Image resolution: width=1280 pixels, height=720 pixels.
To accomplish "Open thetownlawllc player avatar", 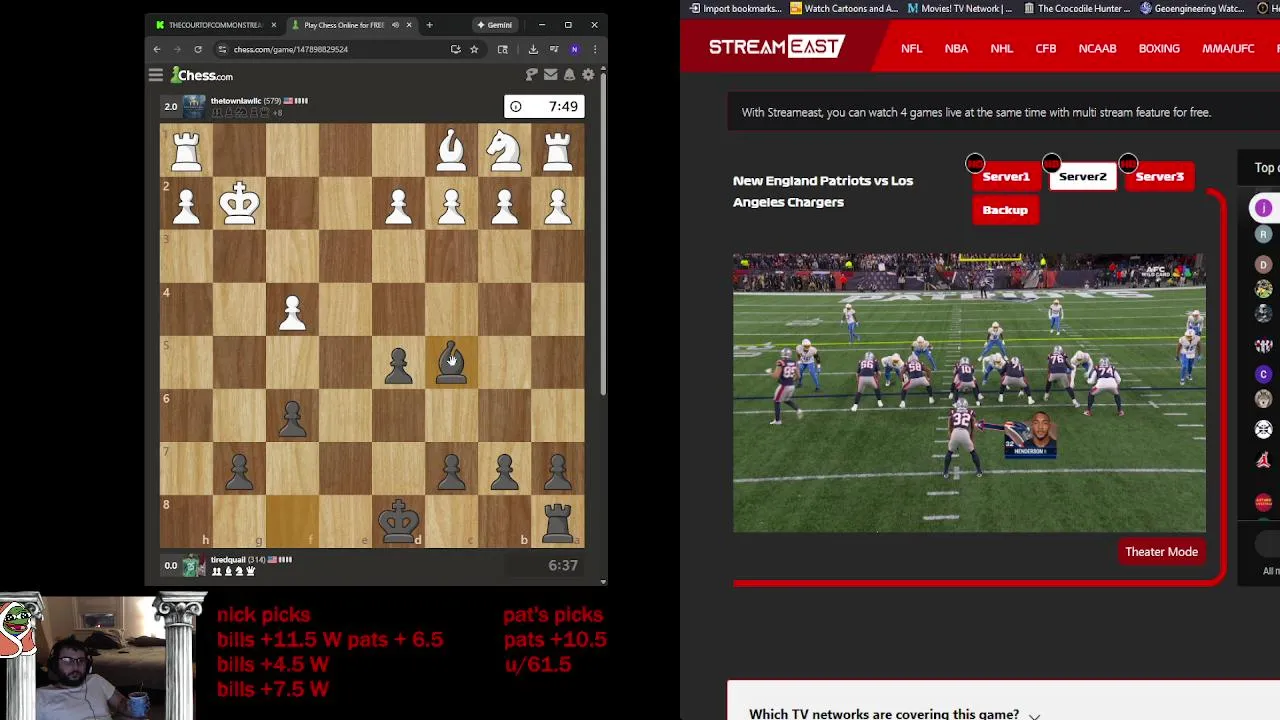I will tap(194, 106).
